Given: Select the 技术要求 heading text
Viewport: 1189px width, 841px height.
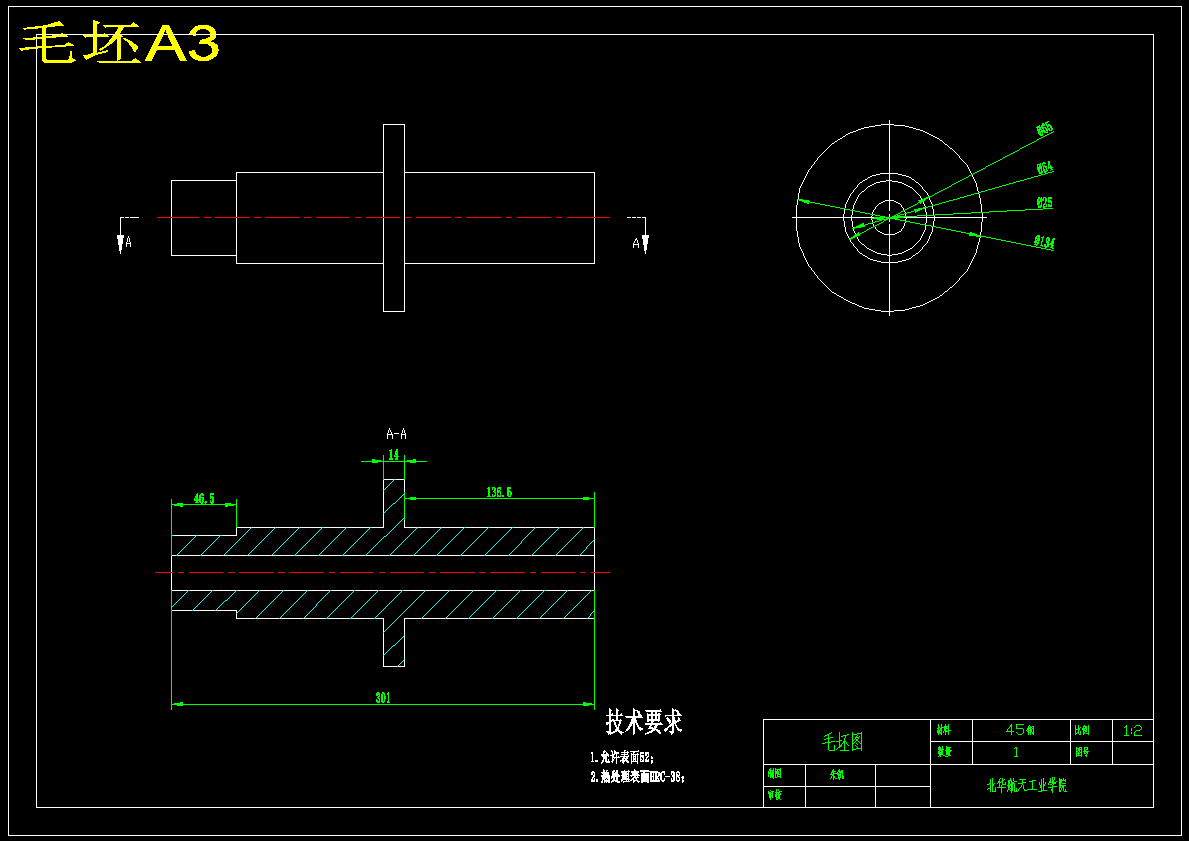Looking at the screenshot, I should coord(644,722).
